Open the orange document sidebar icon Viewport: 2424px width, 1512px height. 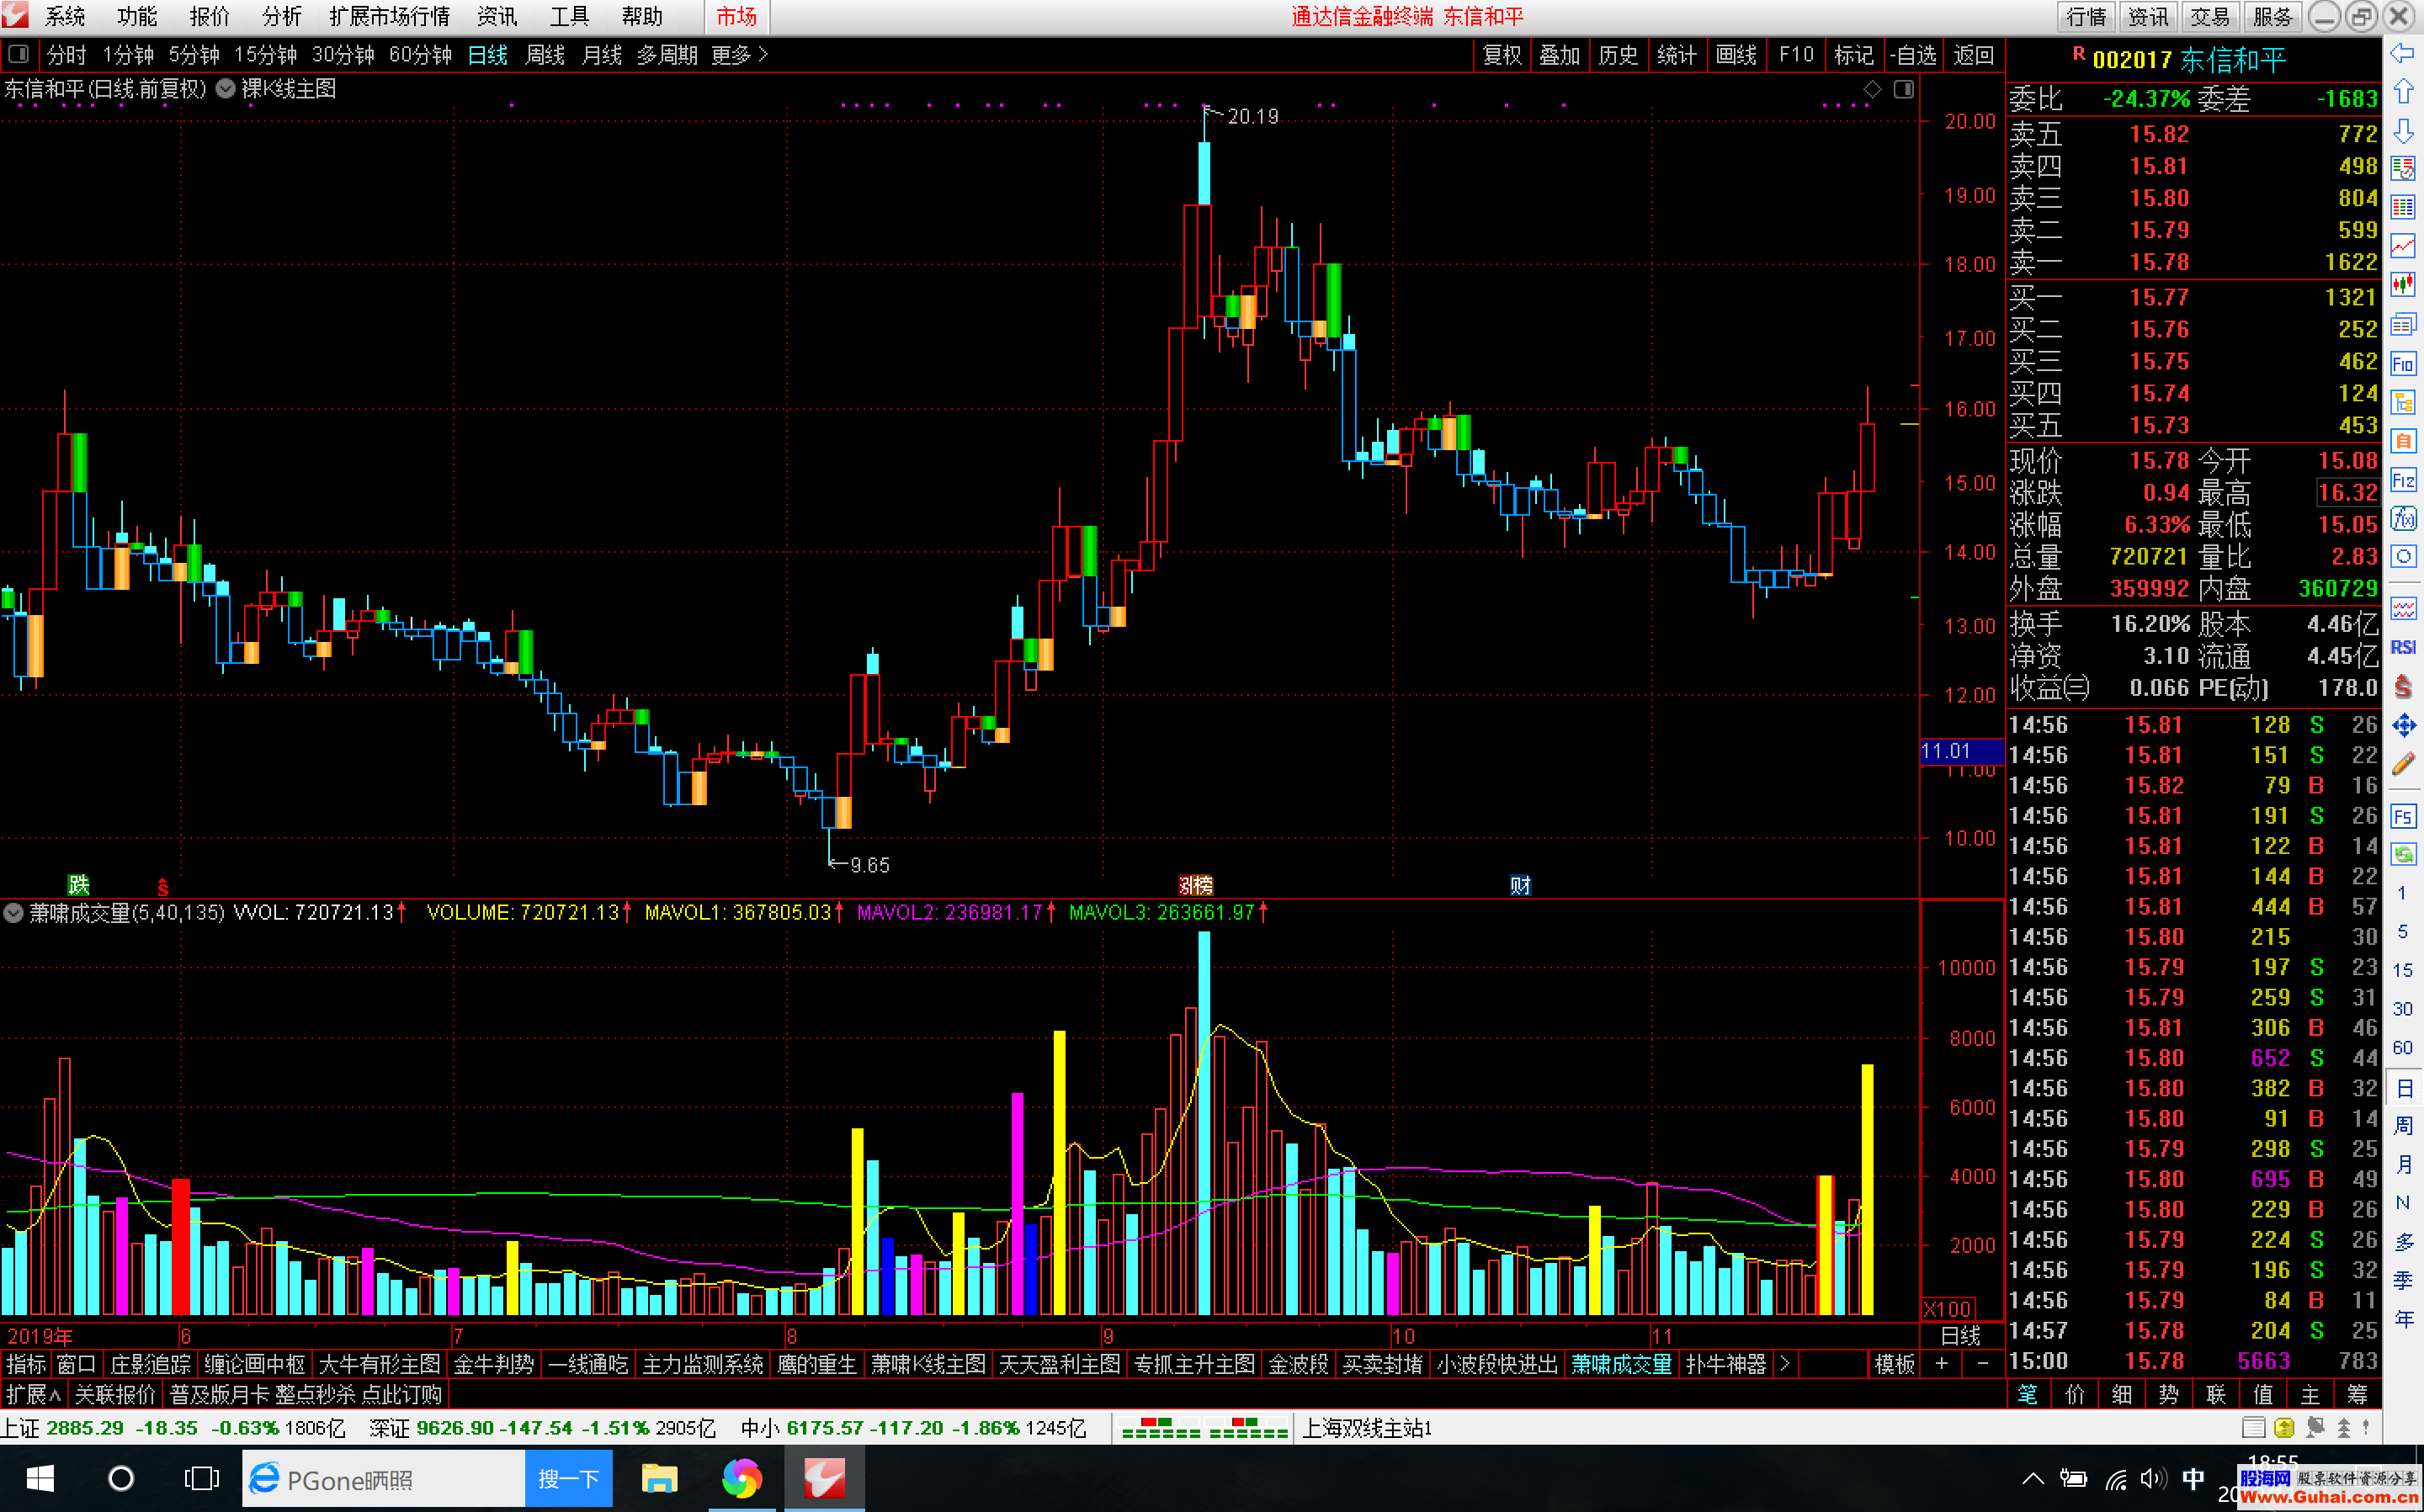tap(2403, 441)
